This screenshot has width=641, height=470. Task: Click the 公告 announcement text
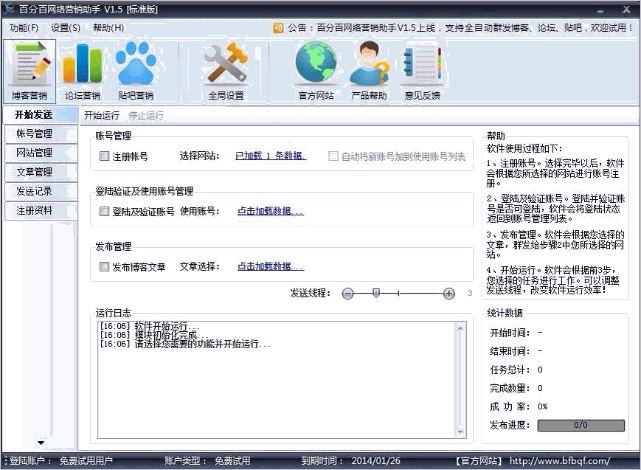(460, 28)
